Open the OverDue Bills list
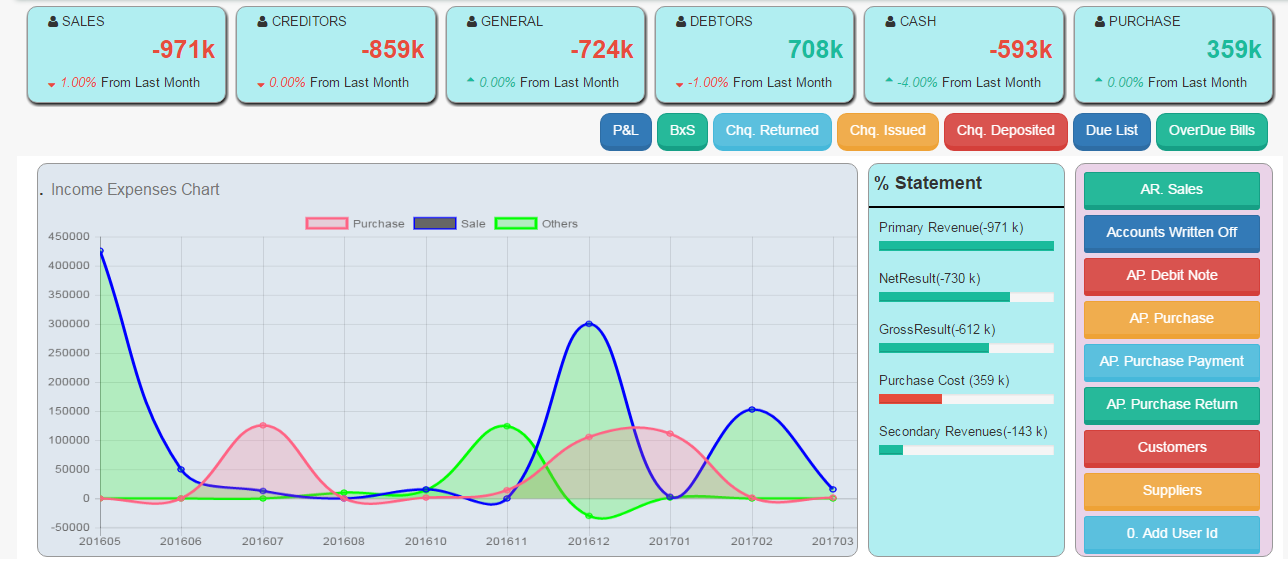The height and width of the screenshot is (563, 1288). (x=1211, y=131)
